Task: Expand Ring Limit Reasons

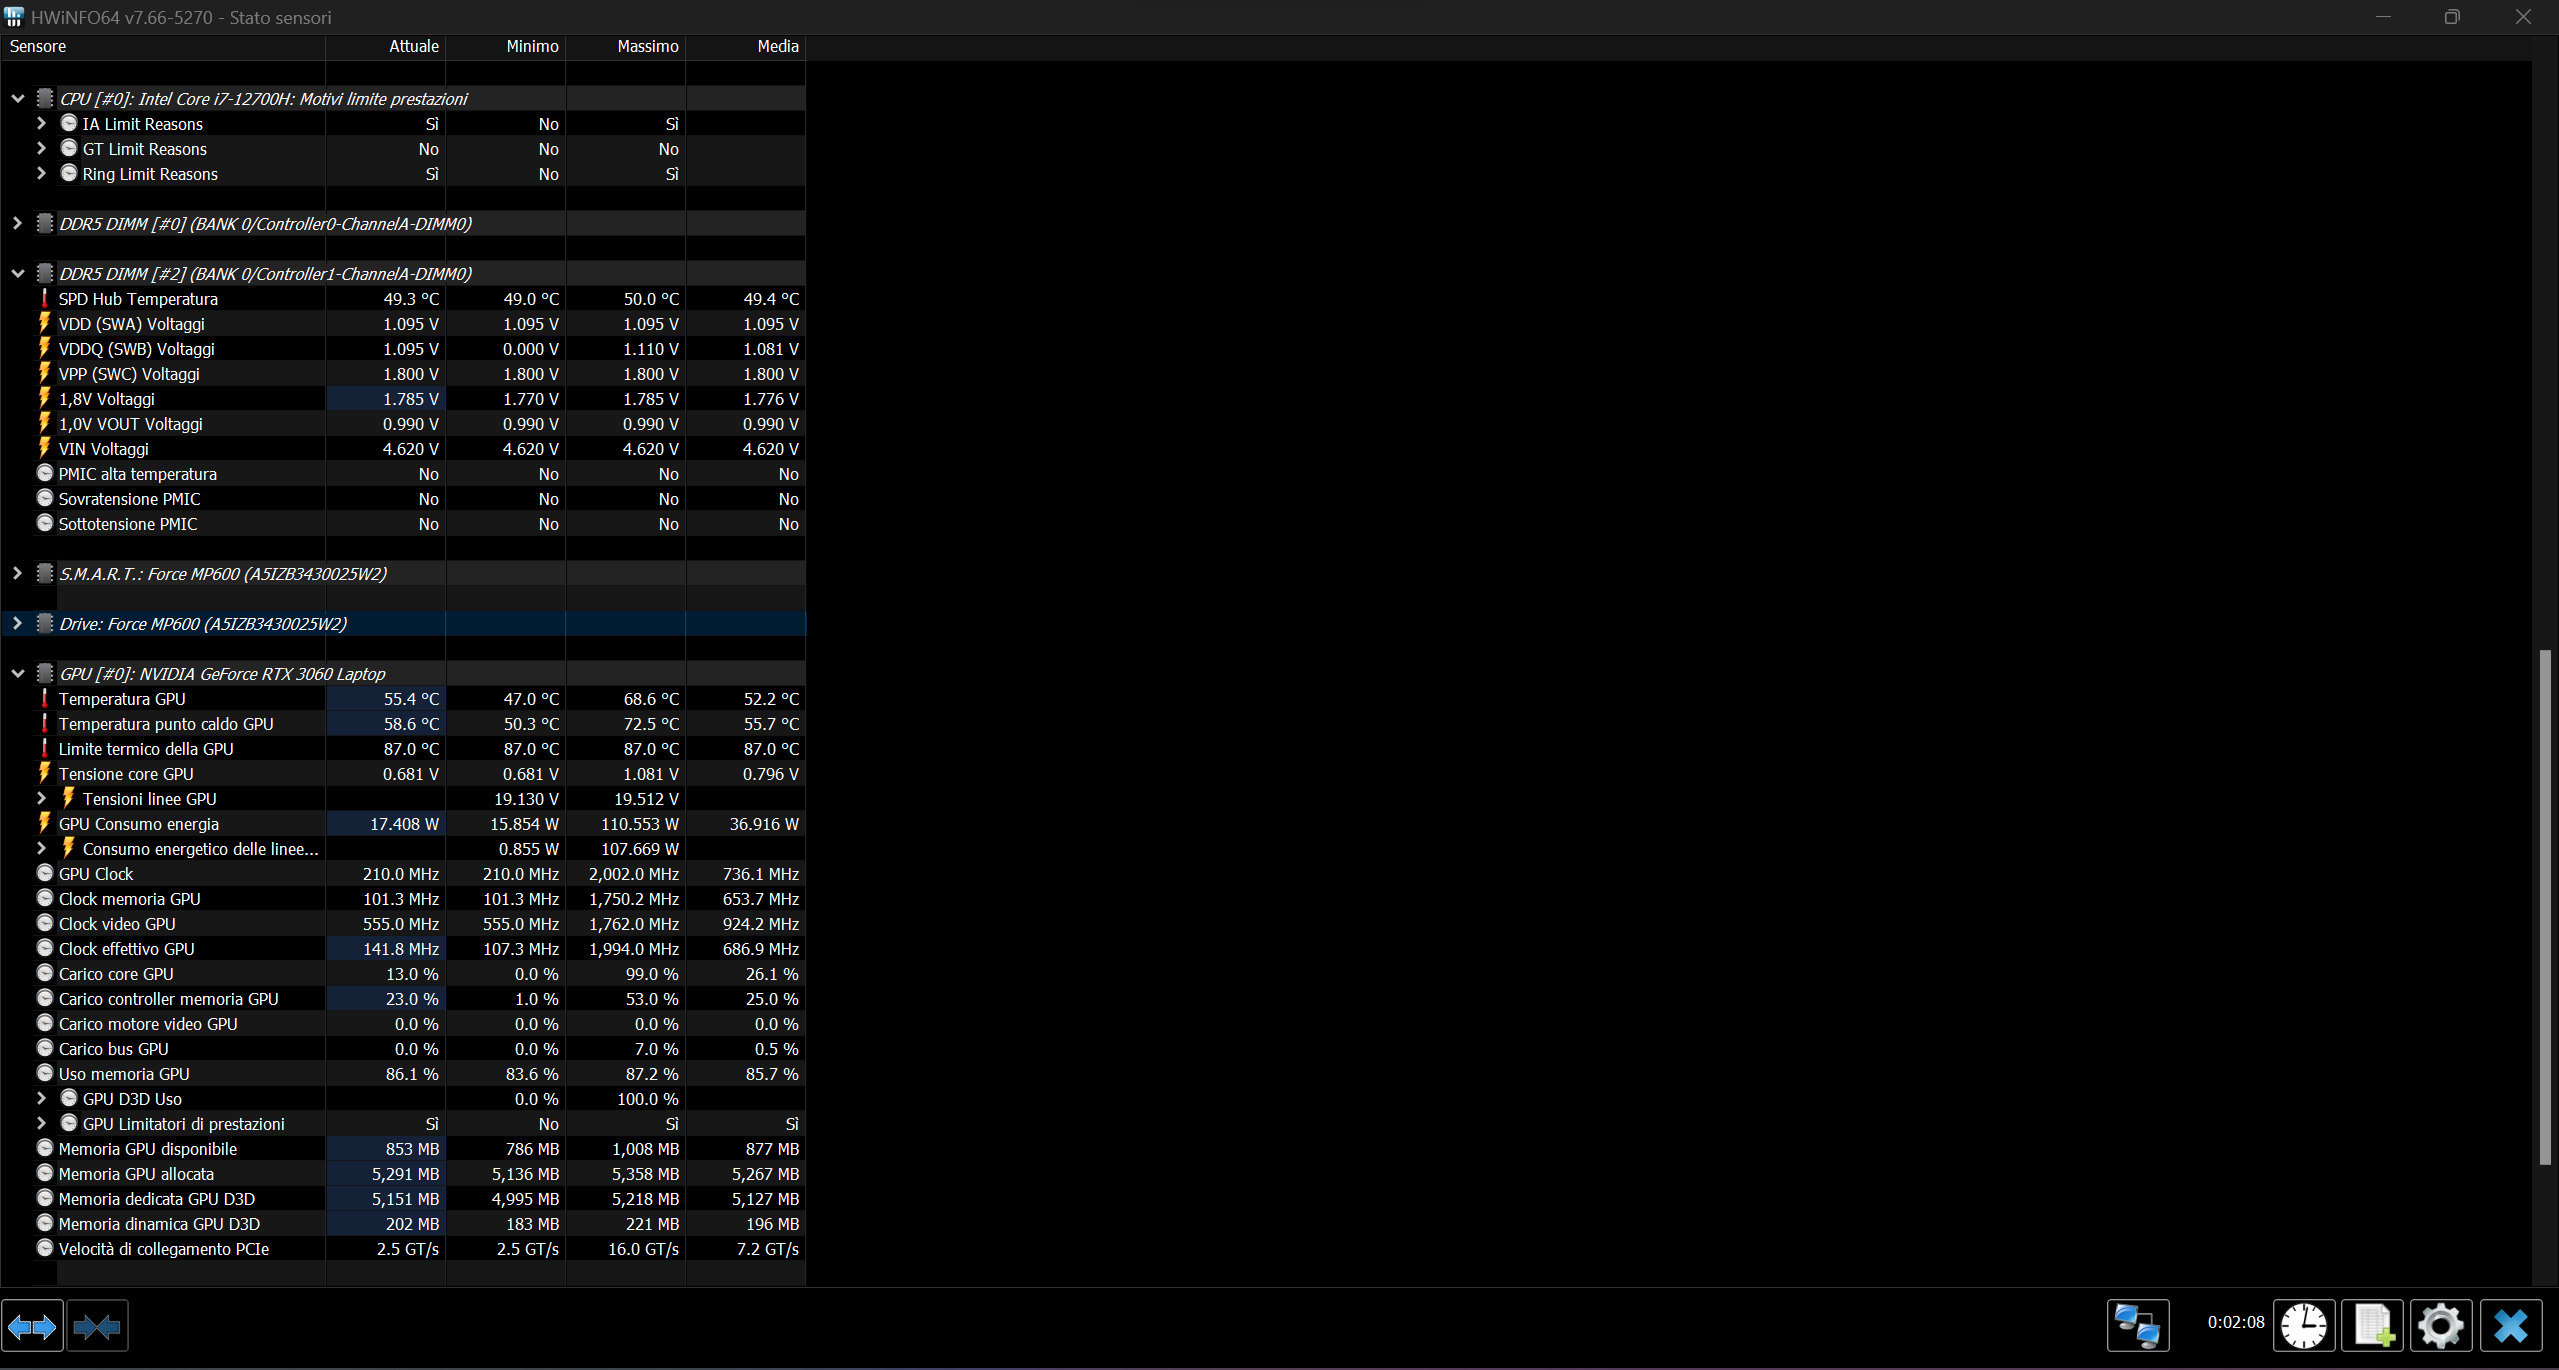Action: [41, 173]
